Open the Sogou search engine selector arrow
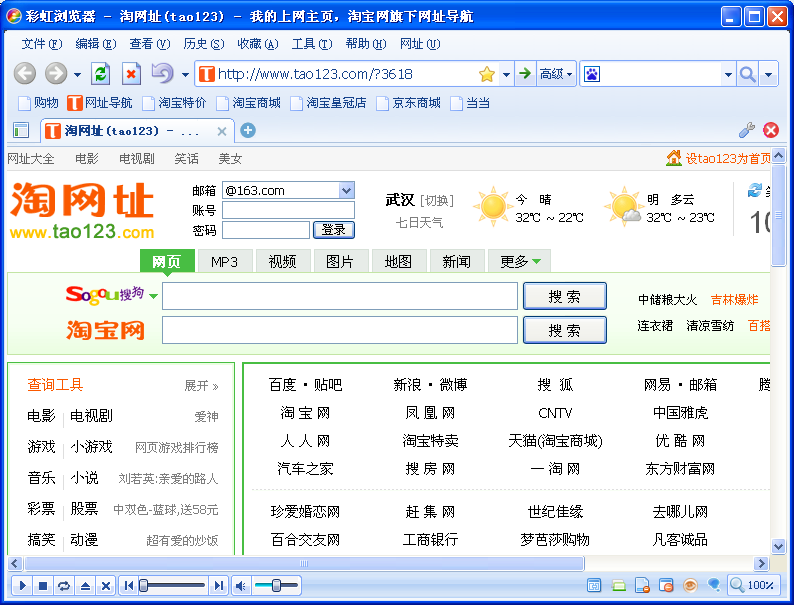The image size is (794, 605). coord(153,296)
